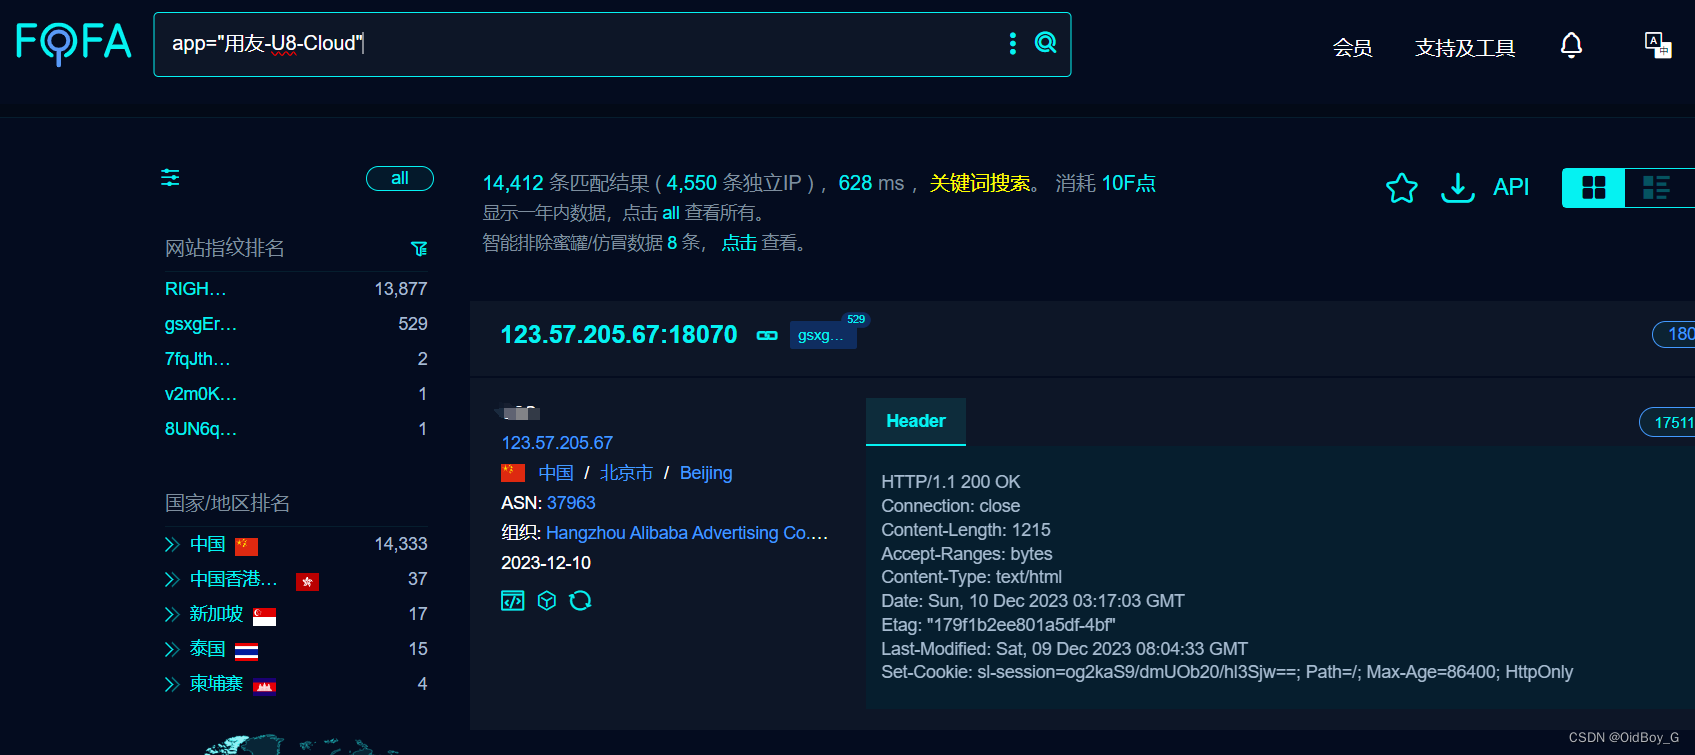Click the Cambodia flag icon

coord(264,686)
